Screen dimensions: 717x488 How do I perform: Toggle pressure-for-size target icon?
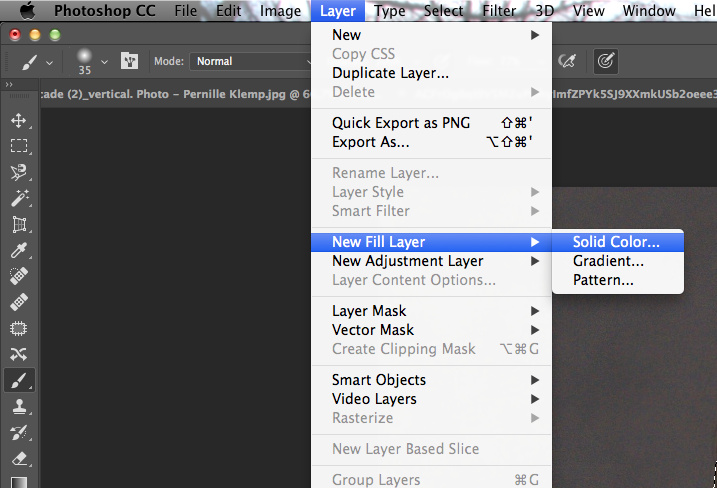(x=605, y=61)
